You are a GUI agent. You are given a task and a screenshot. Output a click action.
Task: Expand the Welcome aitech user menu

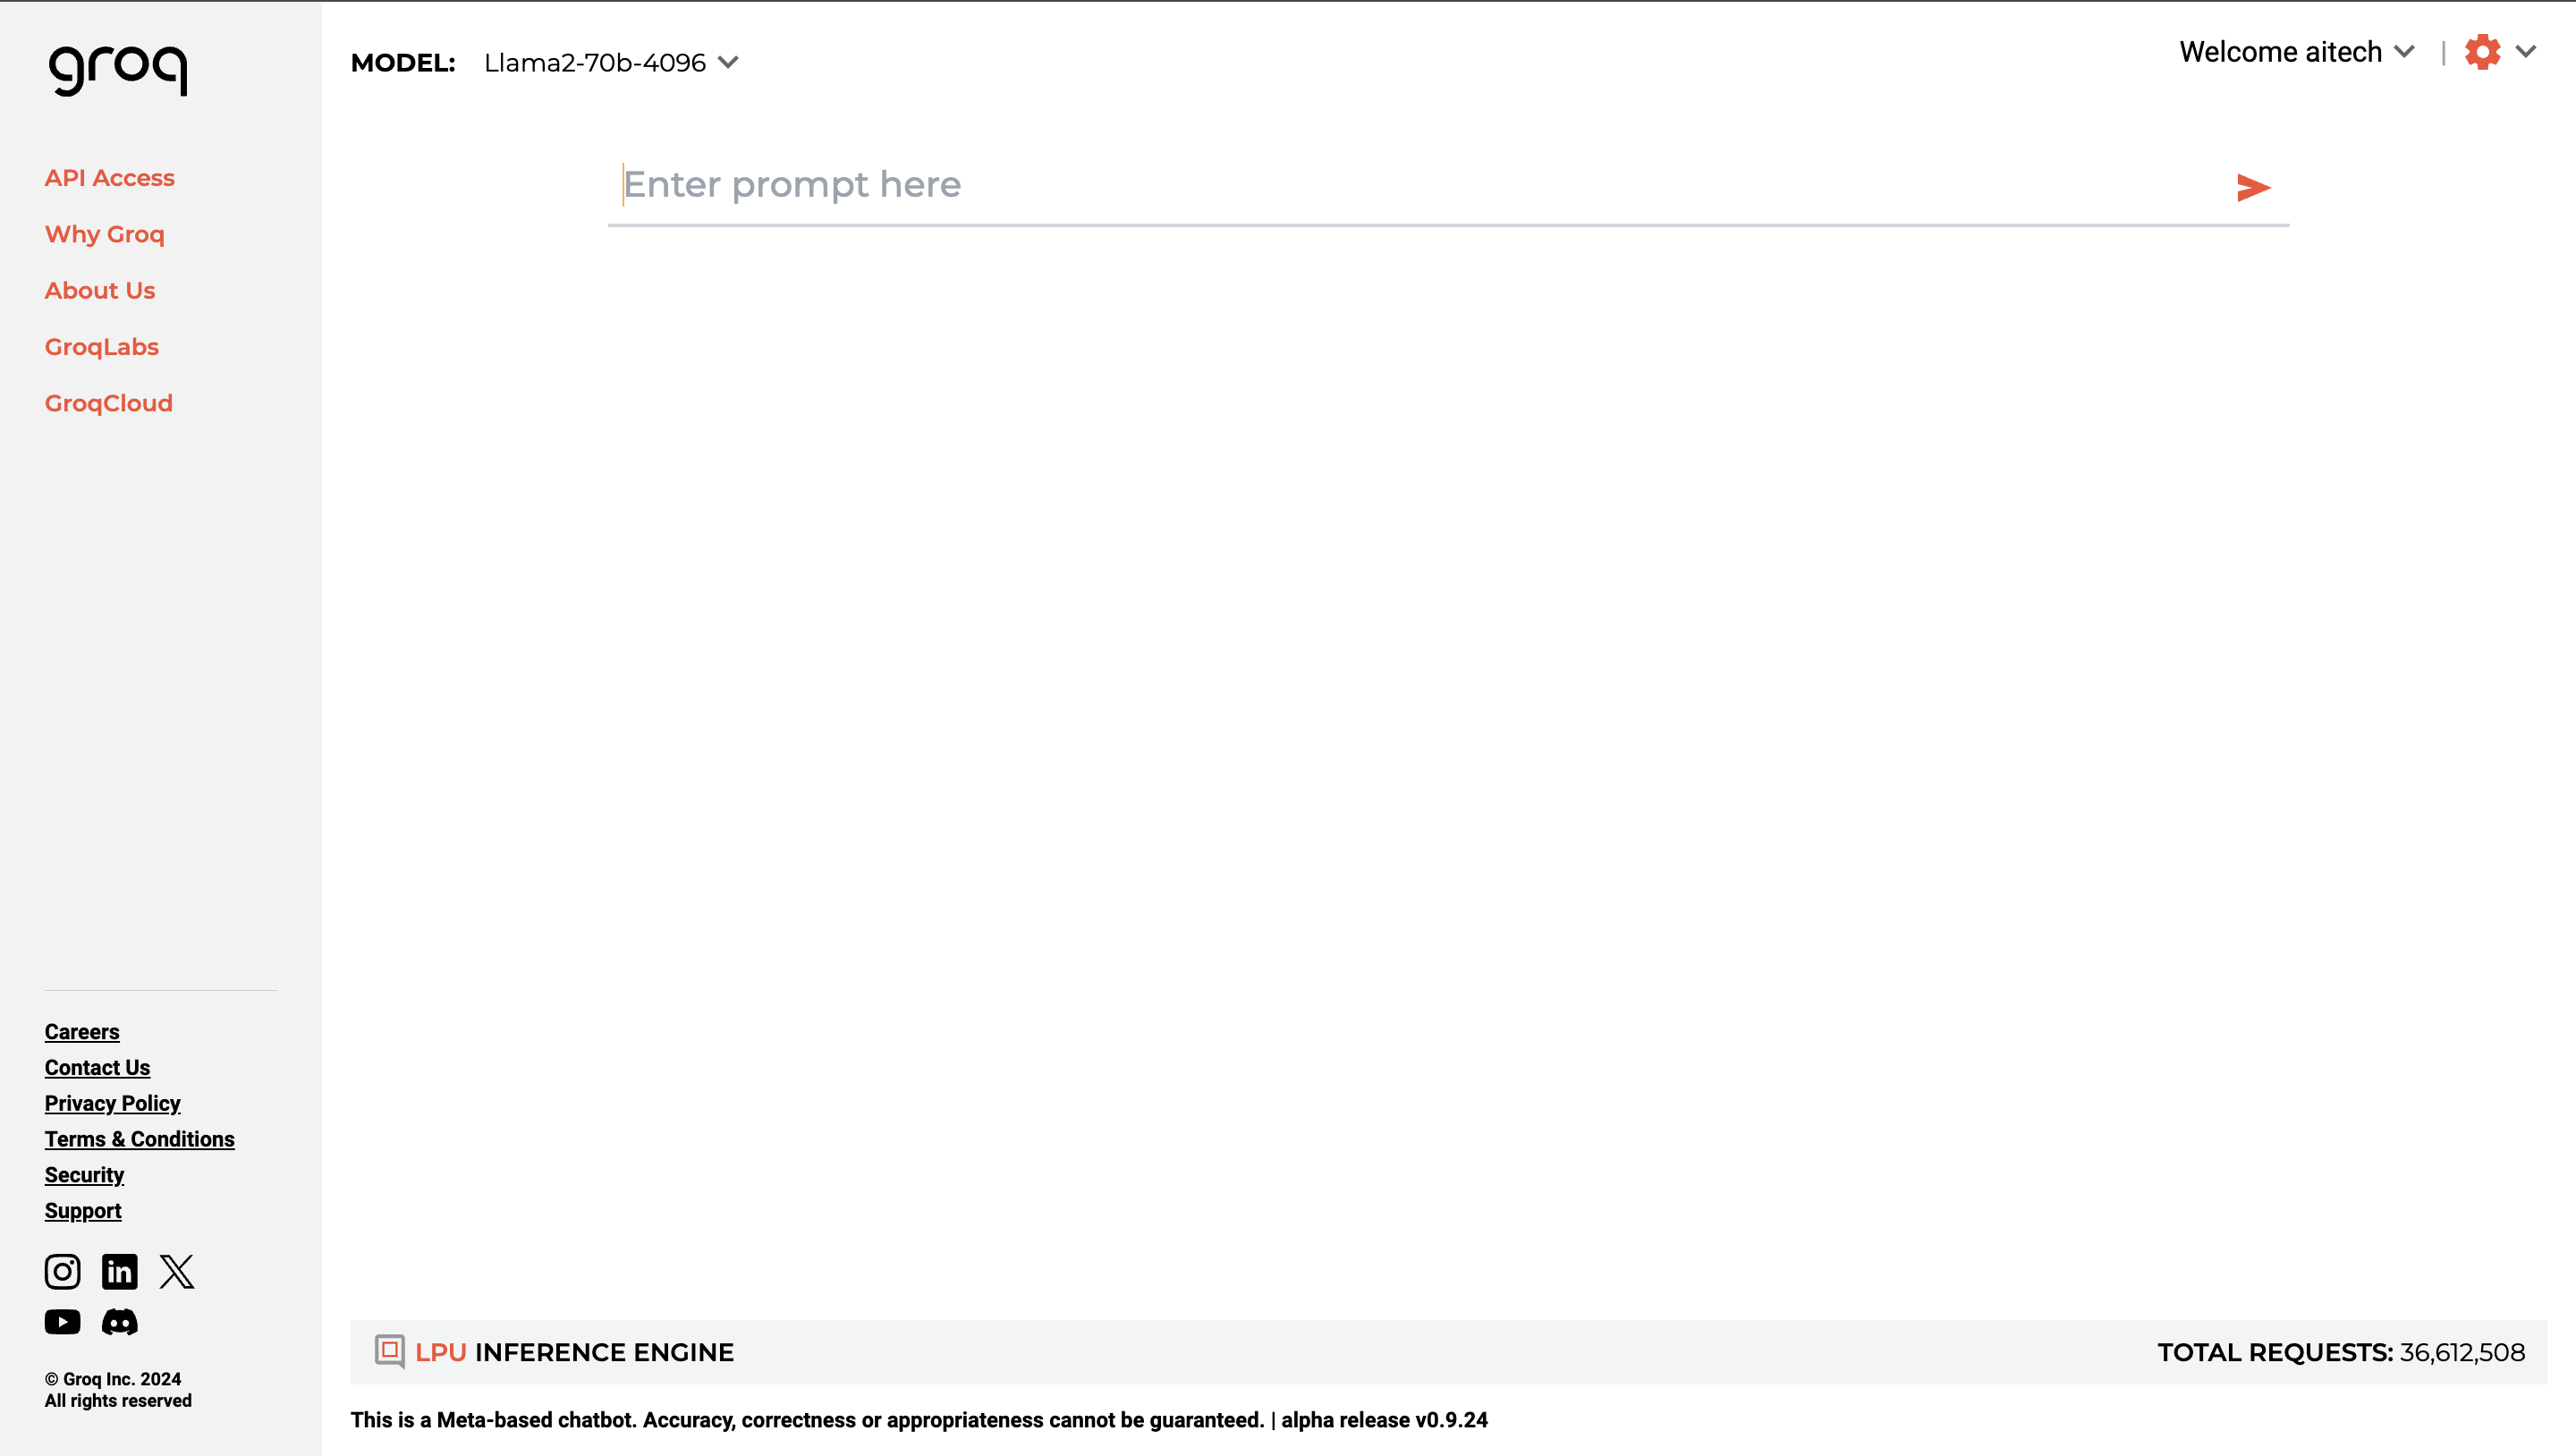[x=2297, y=52]
